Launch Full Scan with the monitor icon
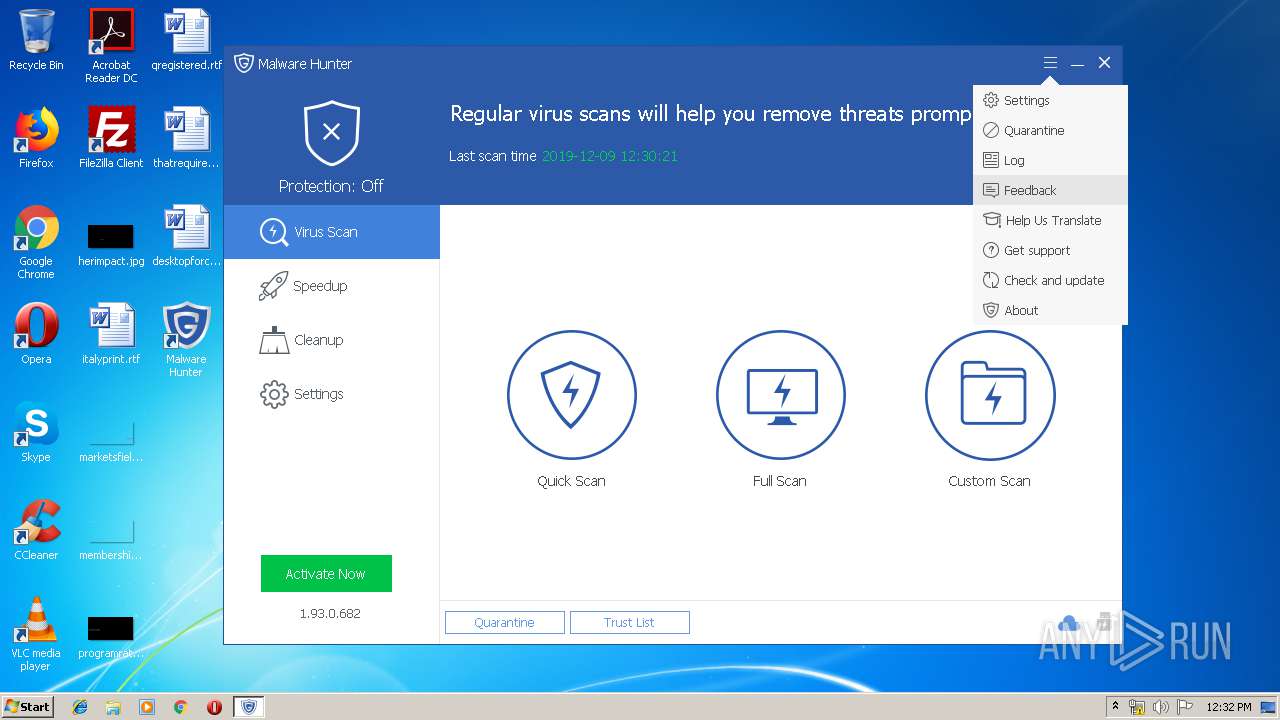1280x720 pixels. tap(780, 395)
